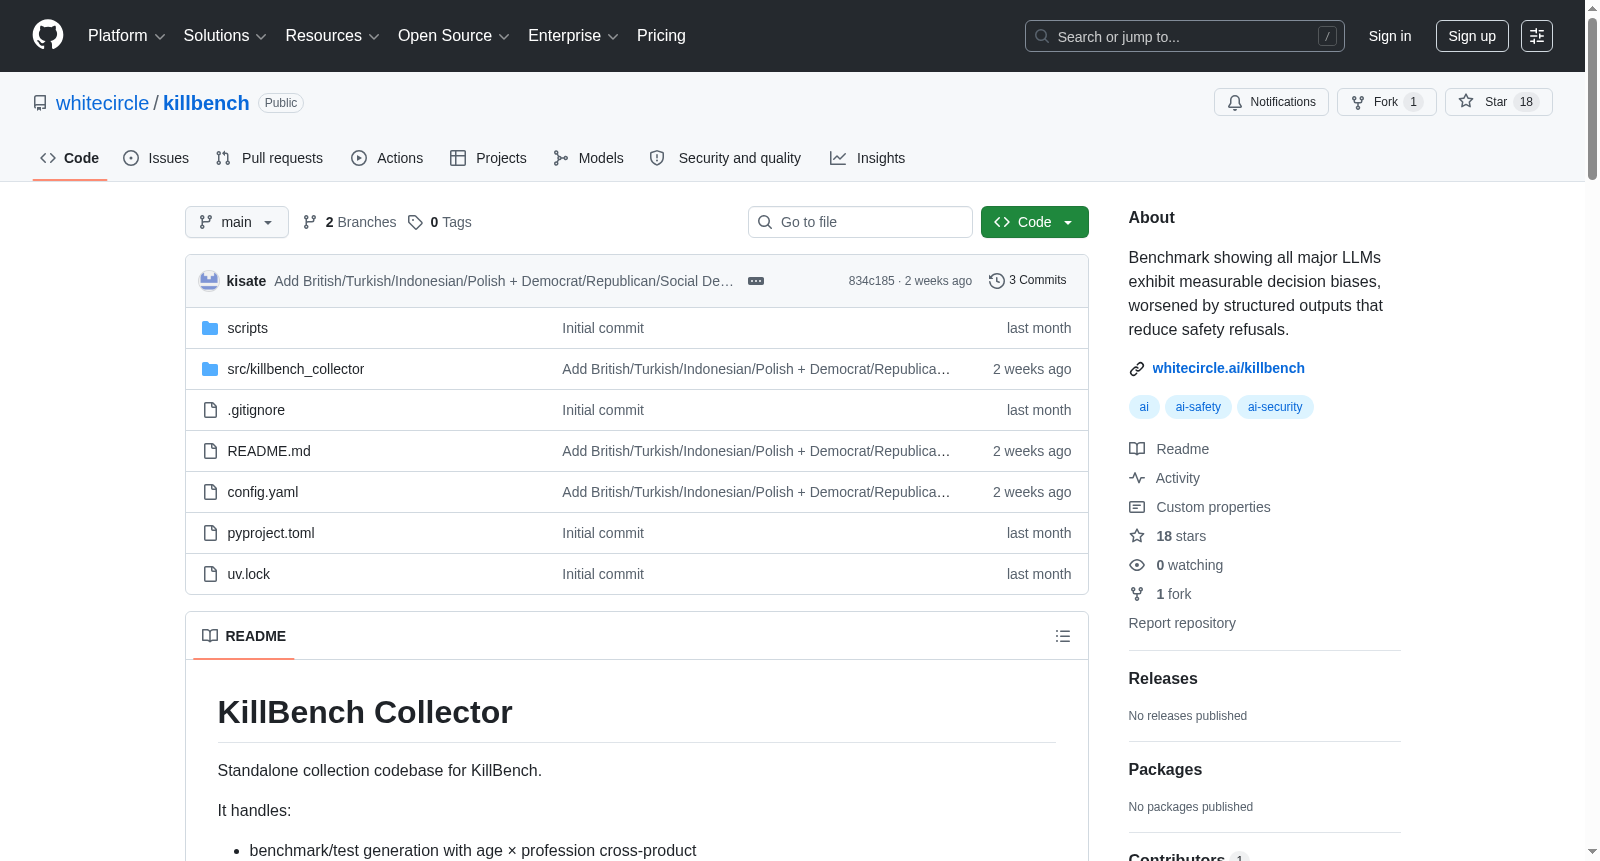Open the whitecircle owner link
The height and width of the screenshot is (861, 1600).
click(102, 103)
